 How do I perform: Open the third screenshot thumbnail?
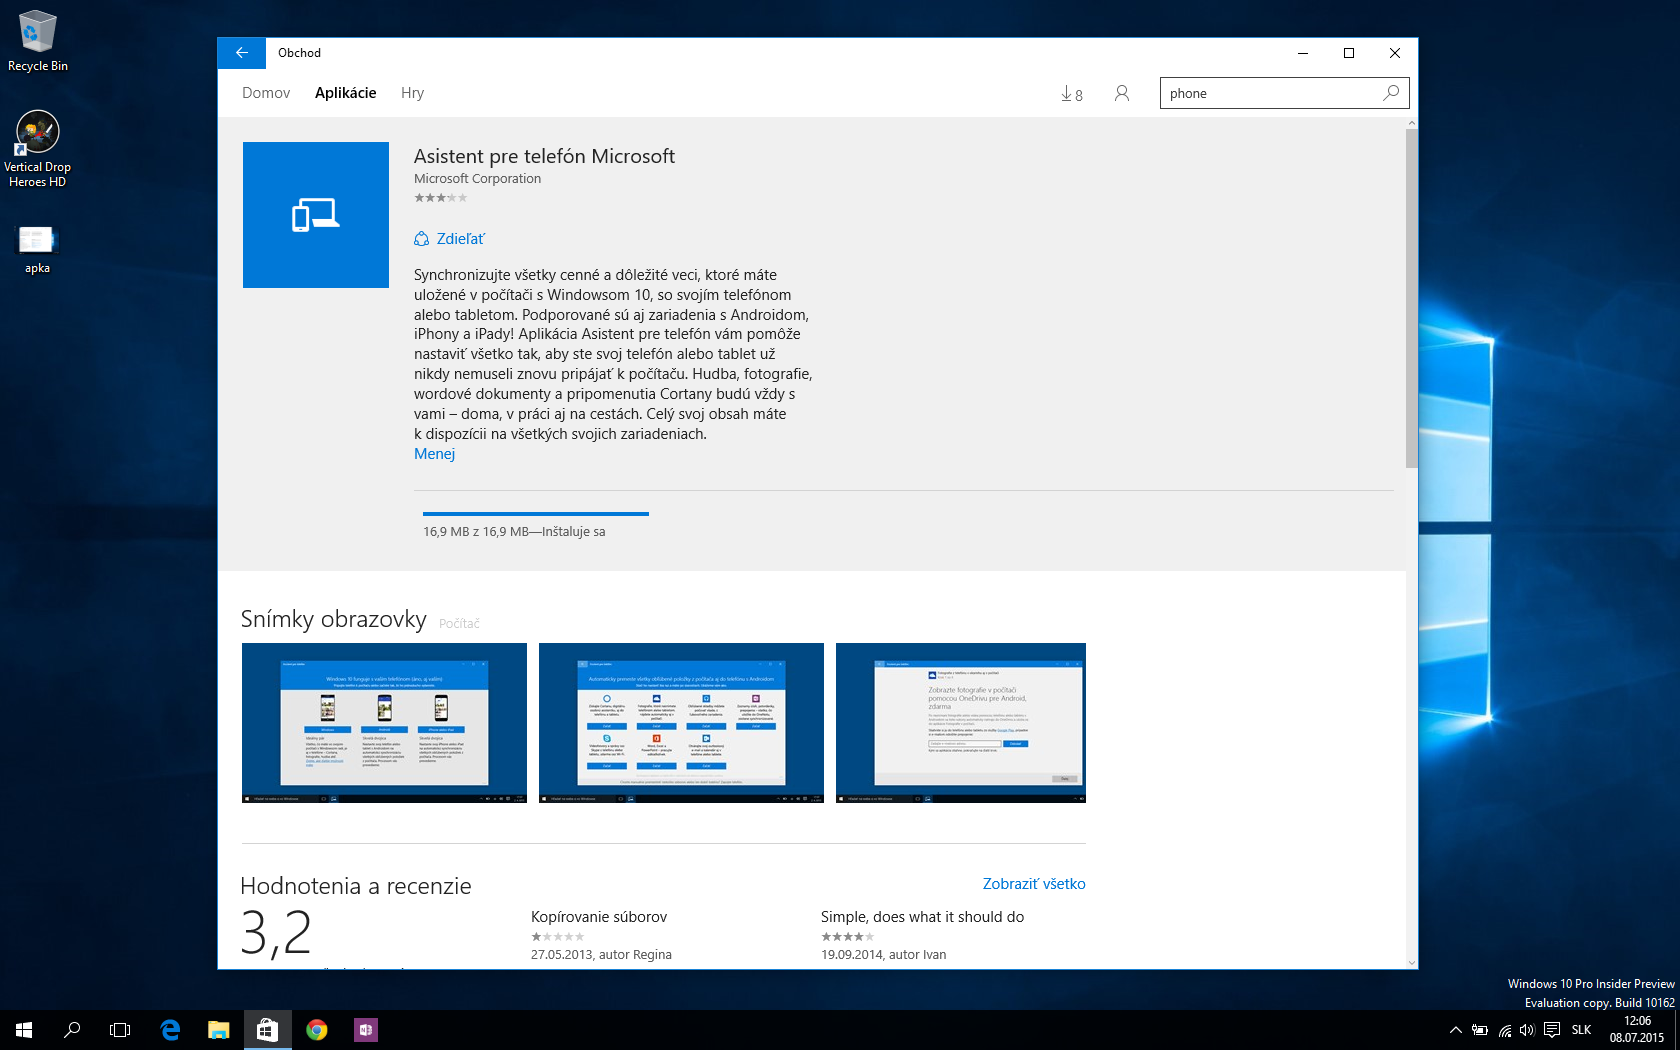pyautogui.click(x=961, y=723)
